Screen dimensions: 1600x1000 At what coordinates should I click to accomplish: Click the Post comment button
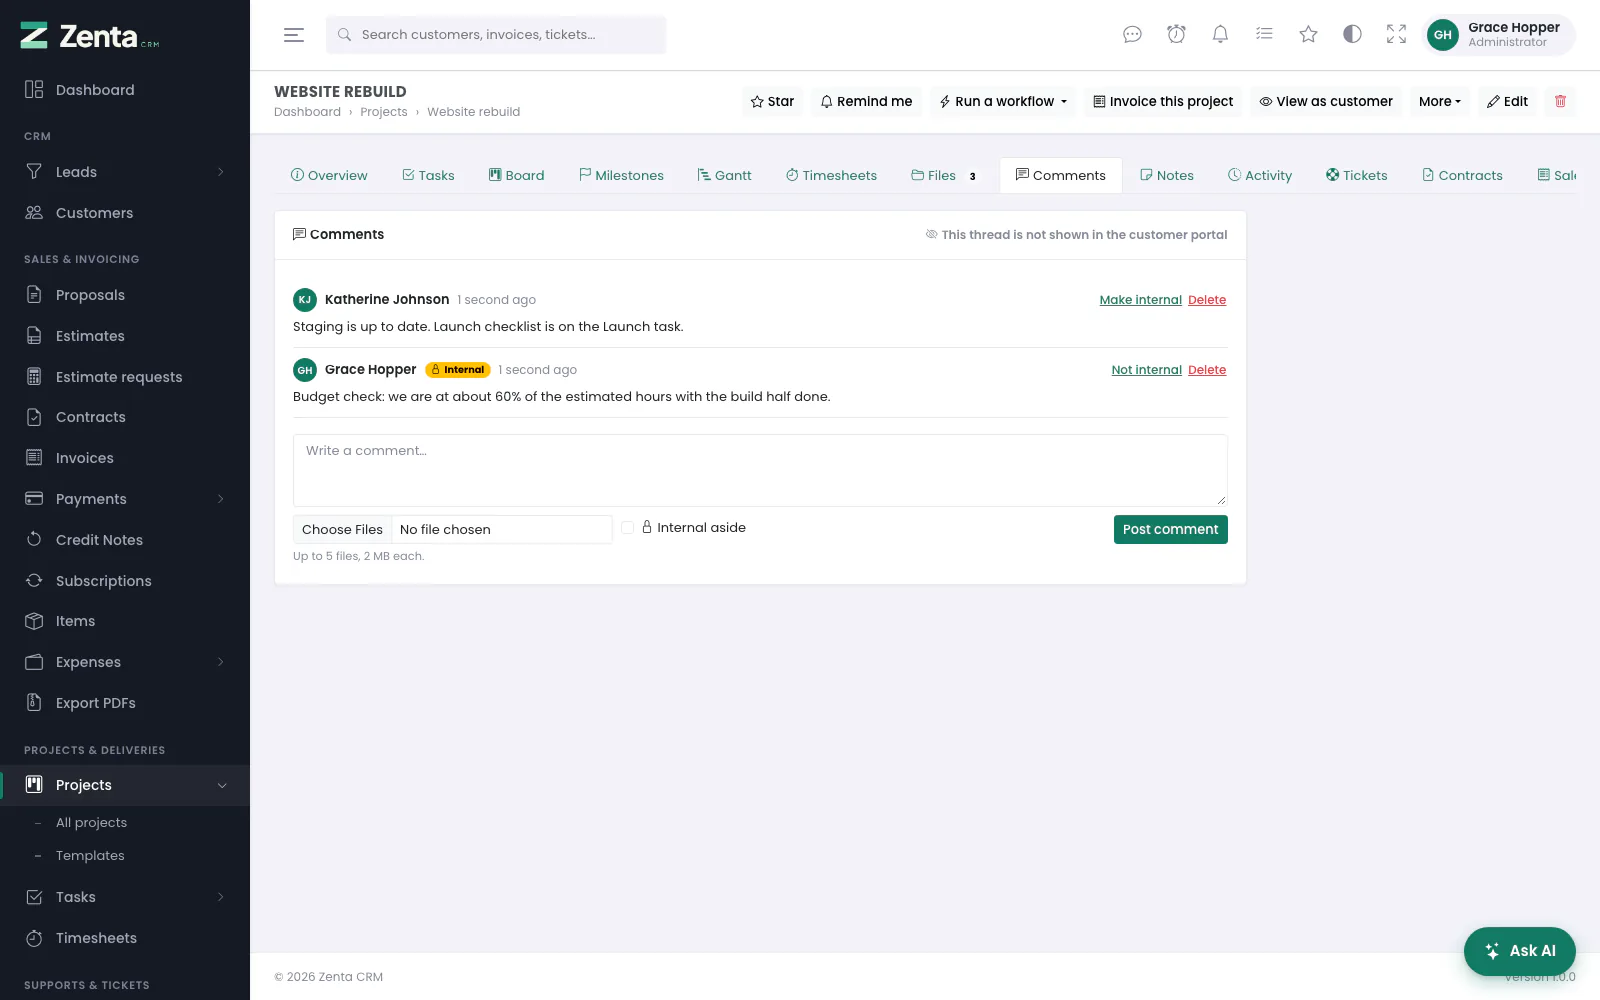(1170, 529)
